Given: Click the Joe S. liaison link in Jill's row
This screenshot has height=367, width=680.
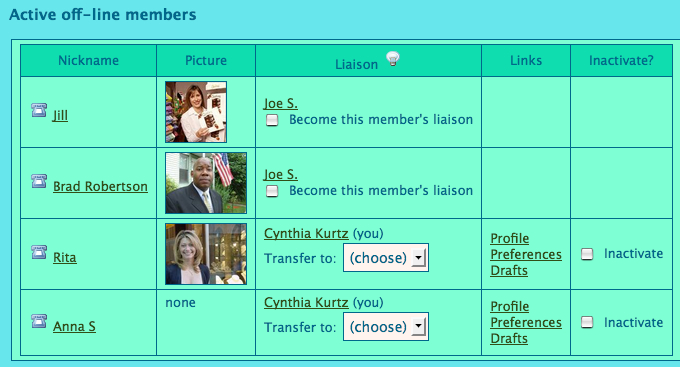Looking at the screenshot, I should (x=281, y=103).
